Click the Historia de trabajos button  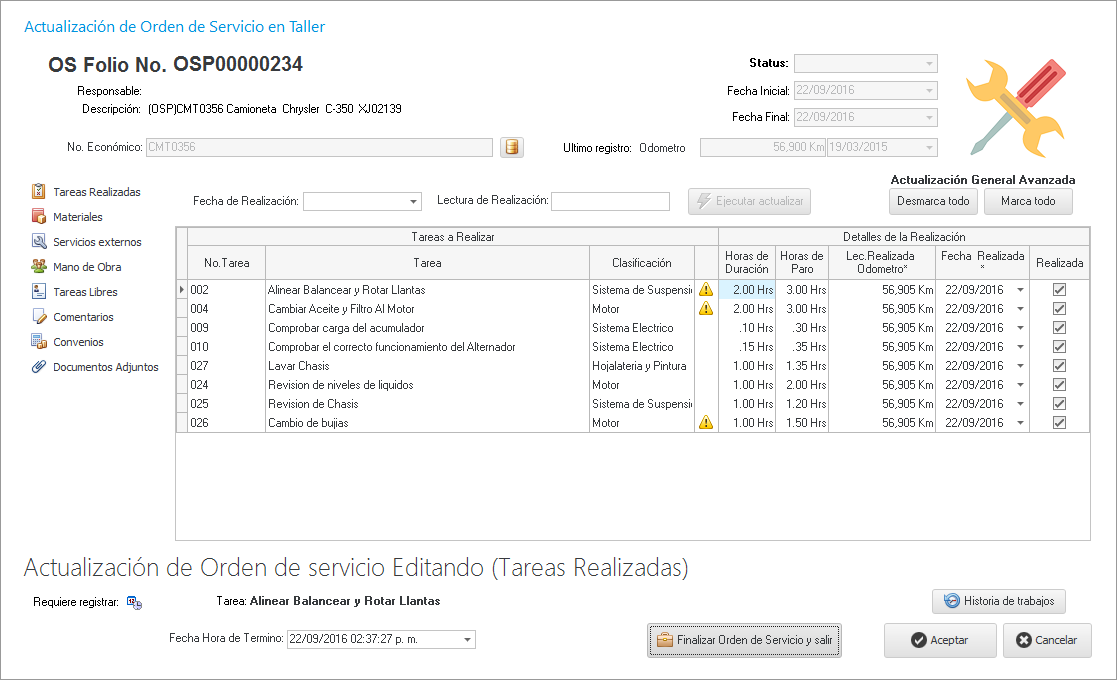(x=999, y=601)
